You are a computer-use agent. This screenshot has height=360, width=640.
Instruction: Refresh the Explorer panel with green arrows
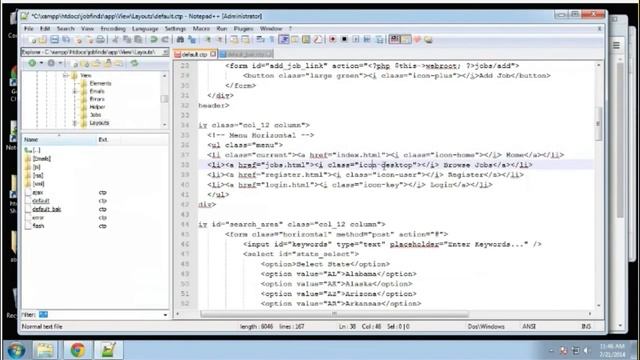point(134,63)
